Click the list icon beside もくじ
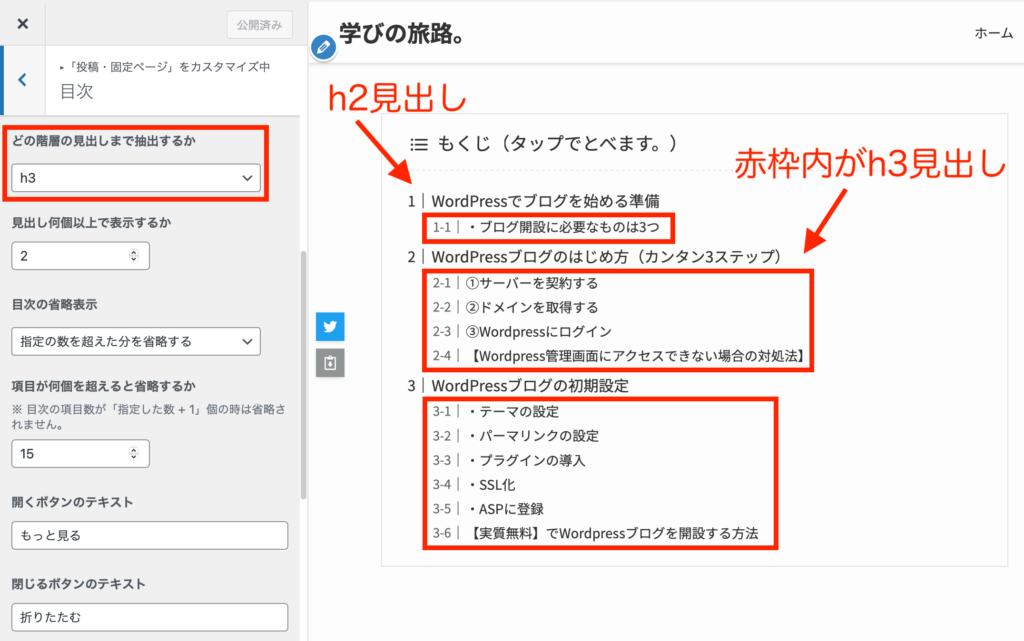The height and width of the screenshot is (641, 1024). [x=419, y=144]
